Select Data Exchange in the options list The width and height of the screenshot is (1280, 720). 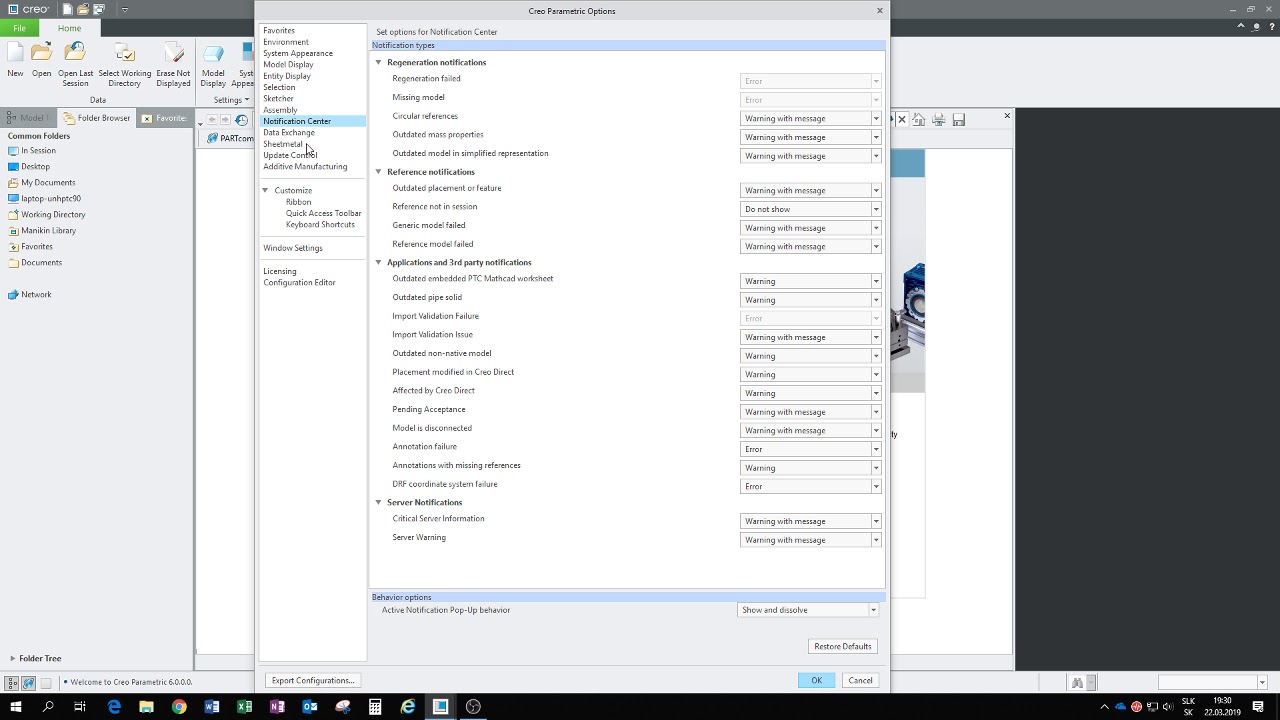[x=289, y=132]
